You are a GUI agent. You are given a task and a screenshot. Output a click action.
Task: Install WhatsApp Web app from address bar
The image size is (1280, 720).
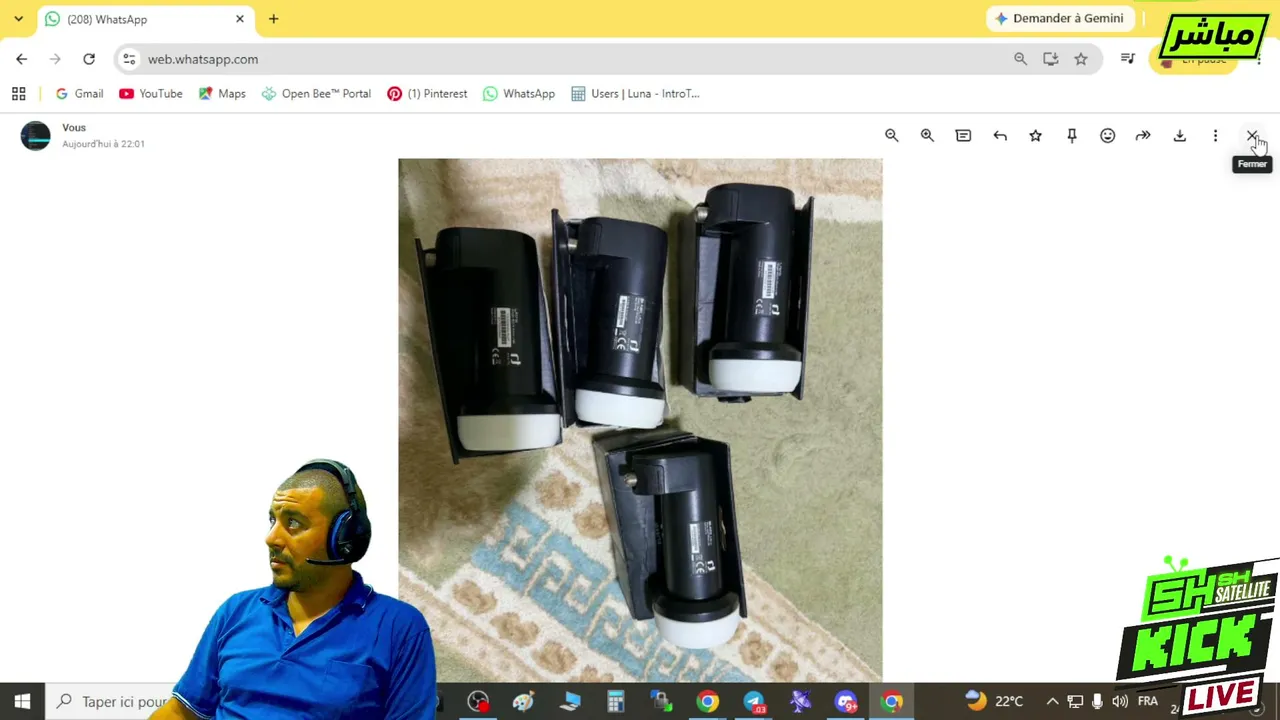[1050, 59]
